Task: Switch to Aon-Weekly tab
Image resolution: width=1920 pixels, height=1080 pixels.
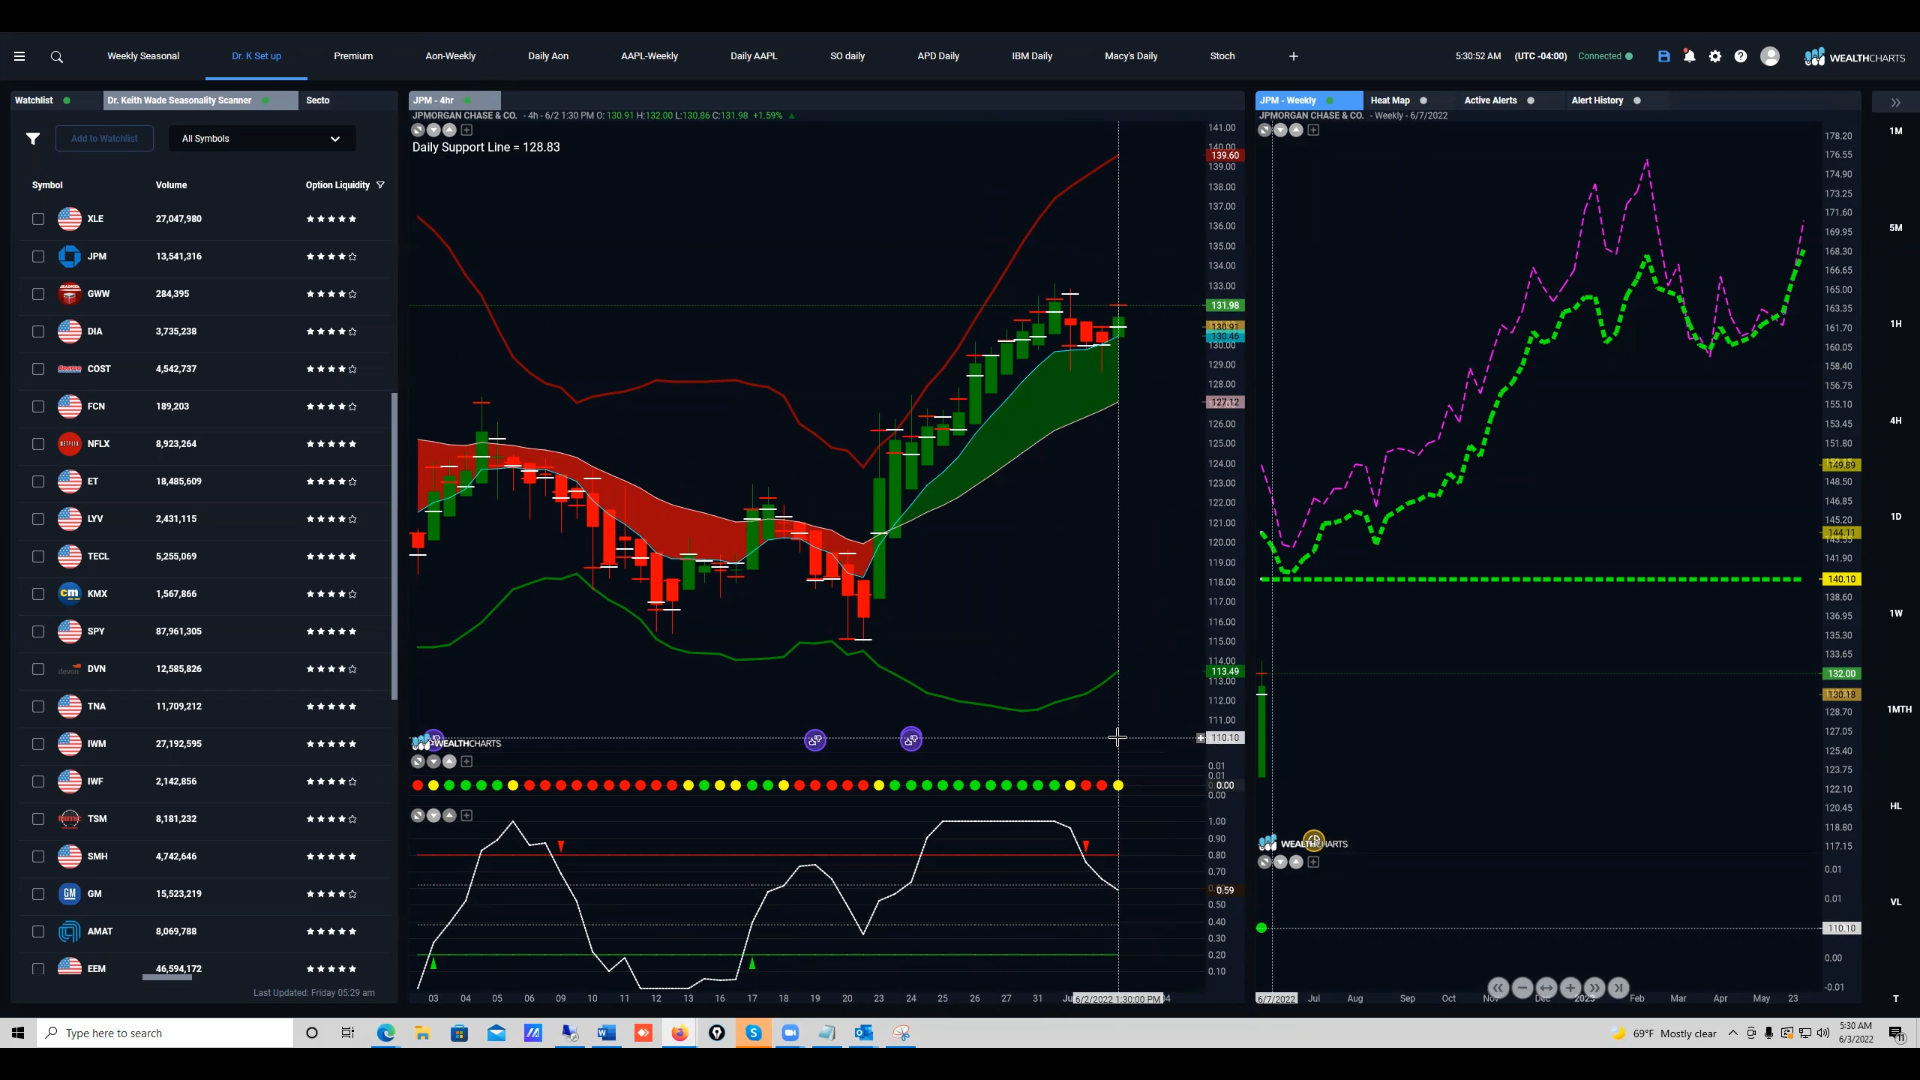Action: tap(450, 56)
